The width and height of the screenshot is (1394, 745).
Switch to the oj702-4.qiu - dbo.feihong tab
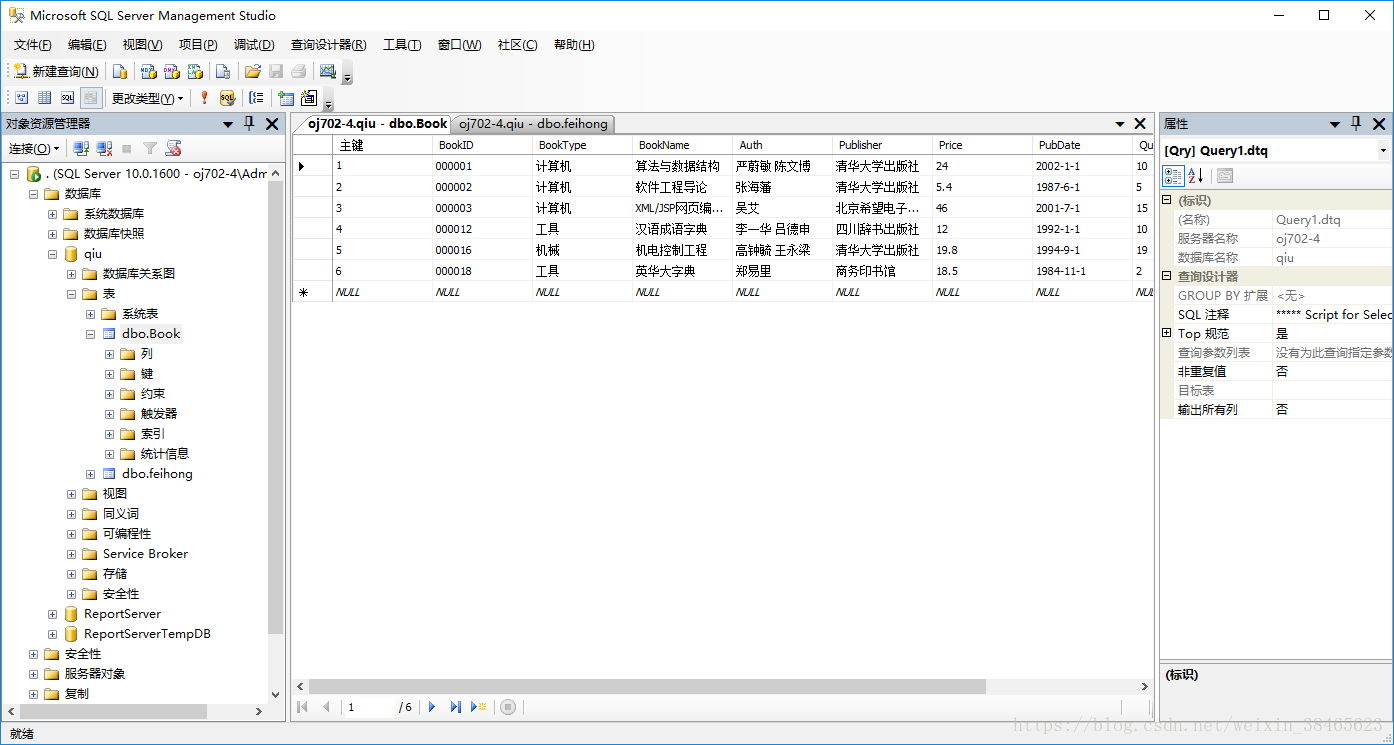pos(533,124)
